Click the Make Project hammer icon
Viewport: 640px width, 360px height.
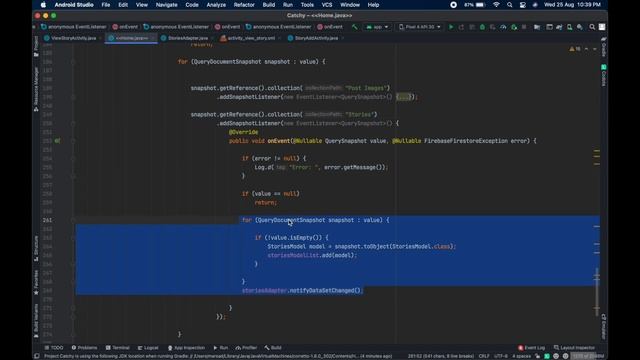pyautogui.click(x=354, y=27)
